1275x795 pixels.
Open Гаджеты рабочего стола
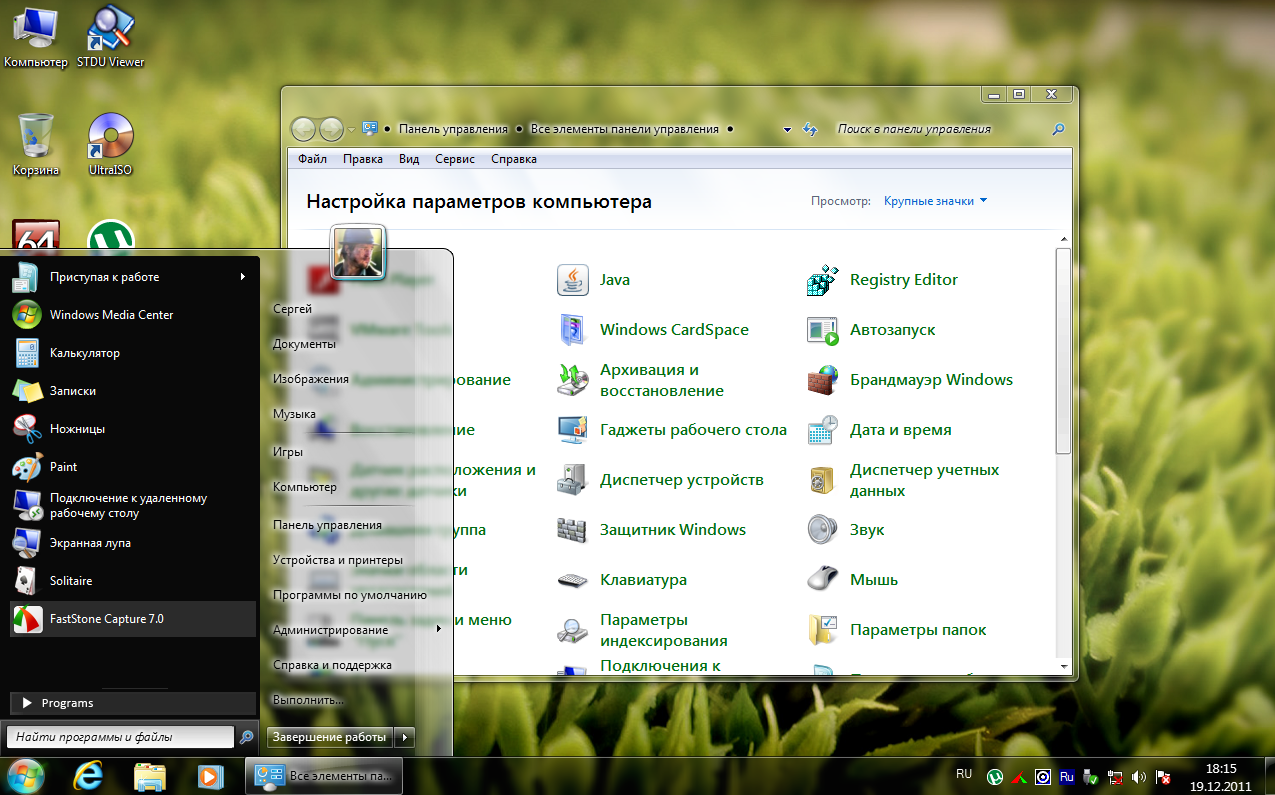click(672, 430)
